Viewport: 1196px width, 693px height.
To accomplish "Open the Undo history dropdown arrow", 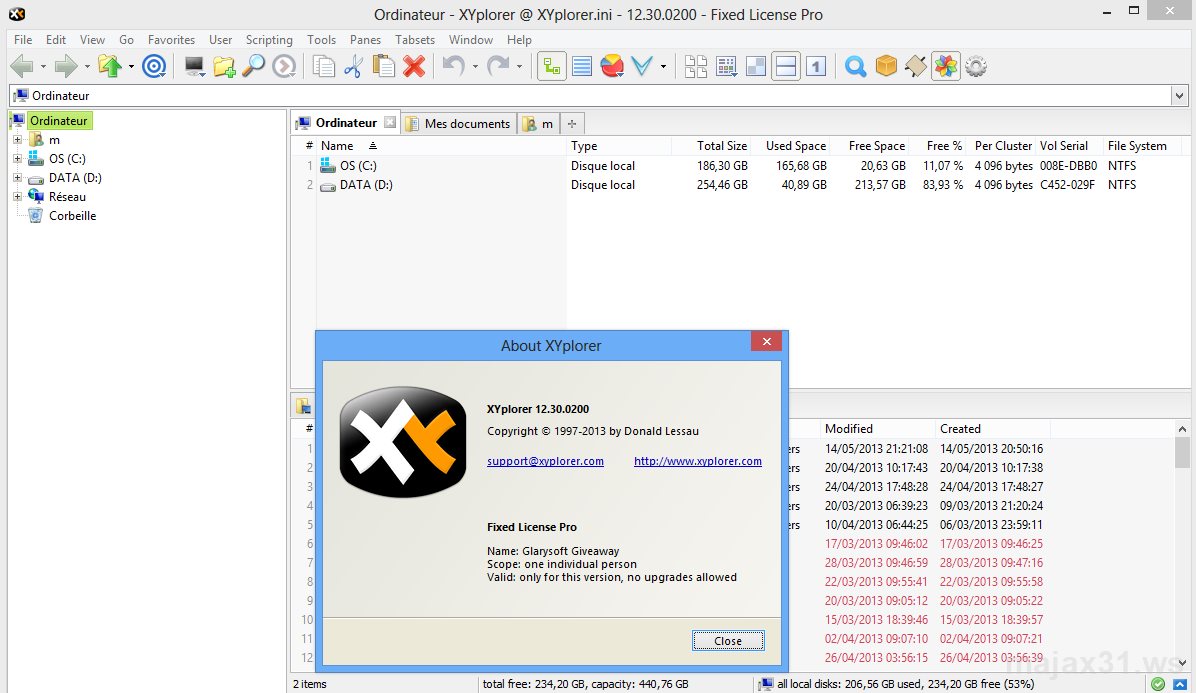I will 475,67.
